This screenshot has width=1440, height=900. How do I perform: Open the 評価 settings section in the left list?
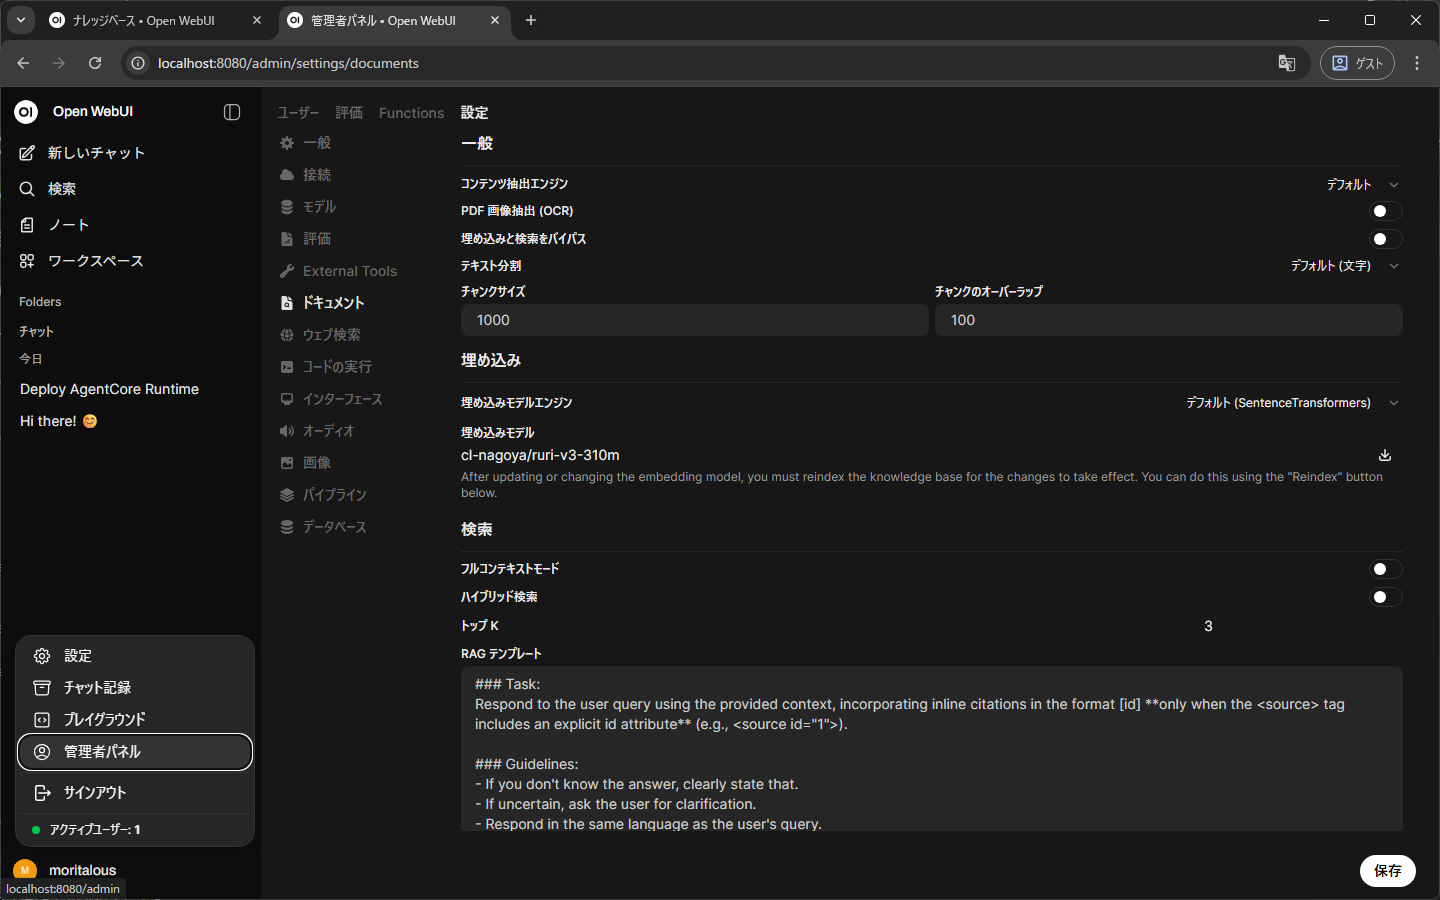click(306, 239)
